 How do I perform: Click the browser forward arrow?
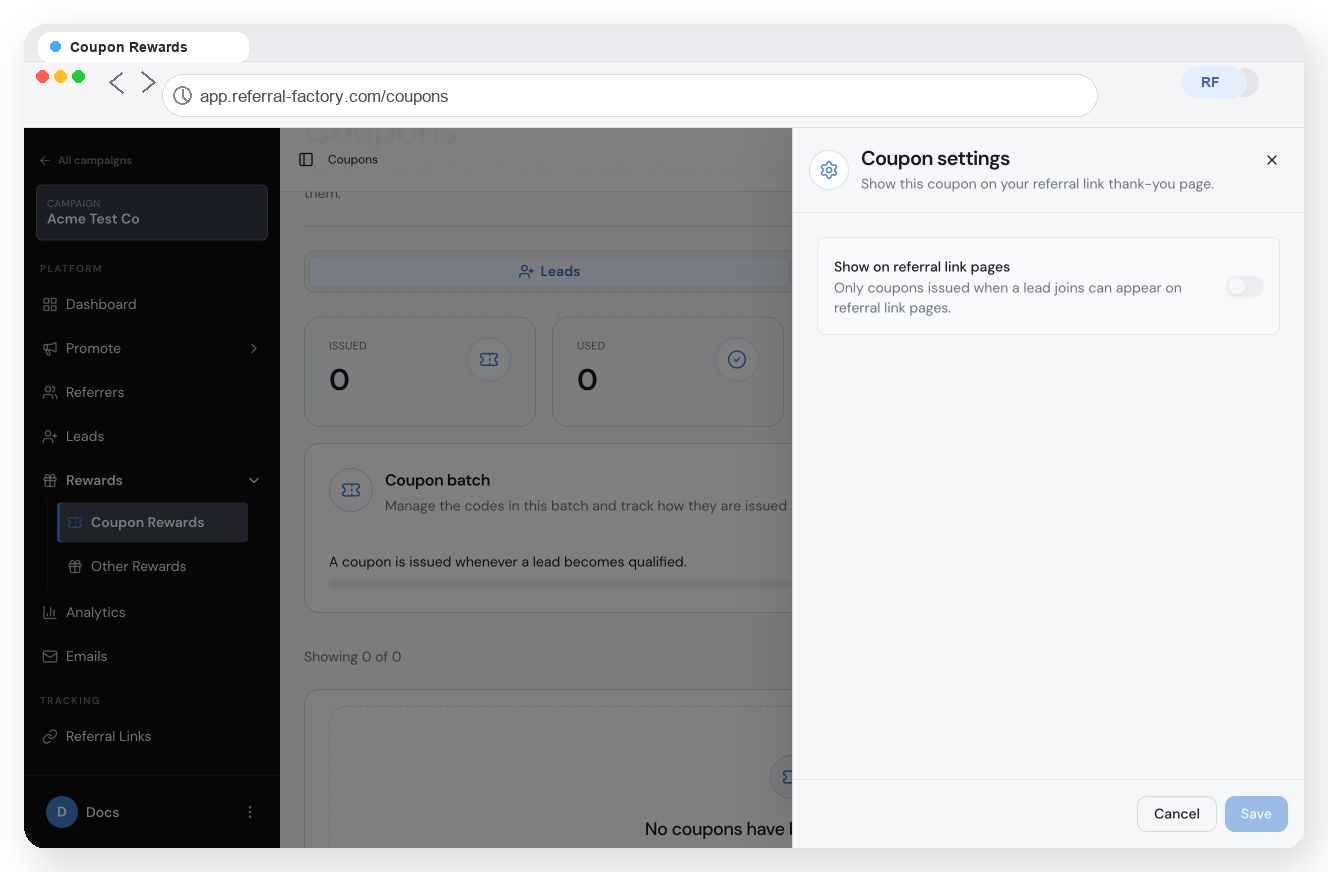[x=148, y=83]
